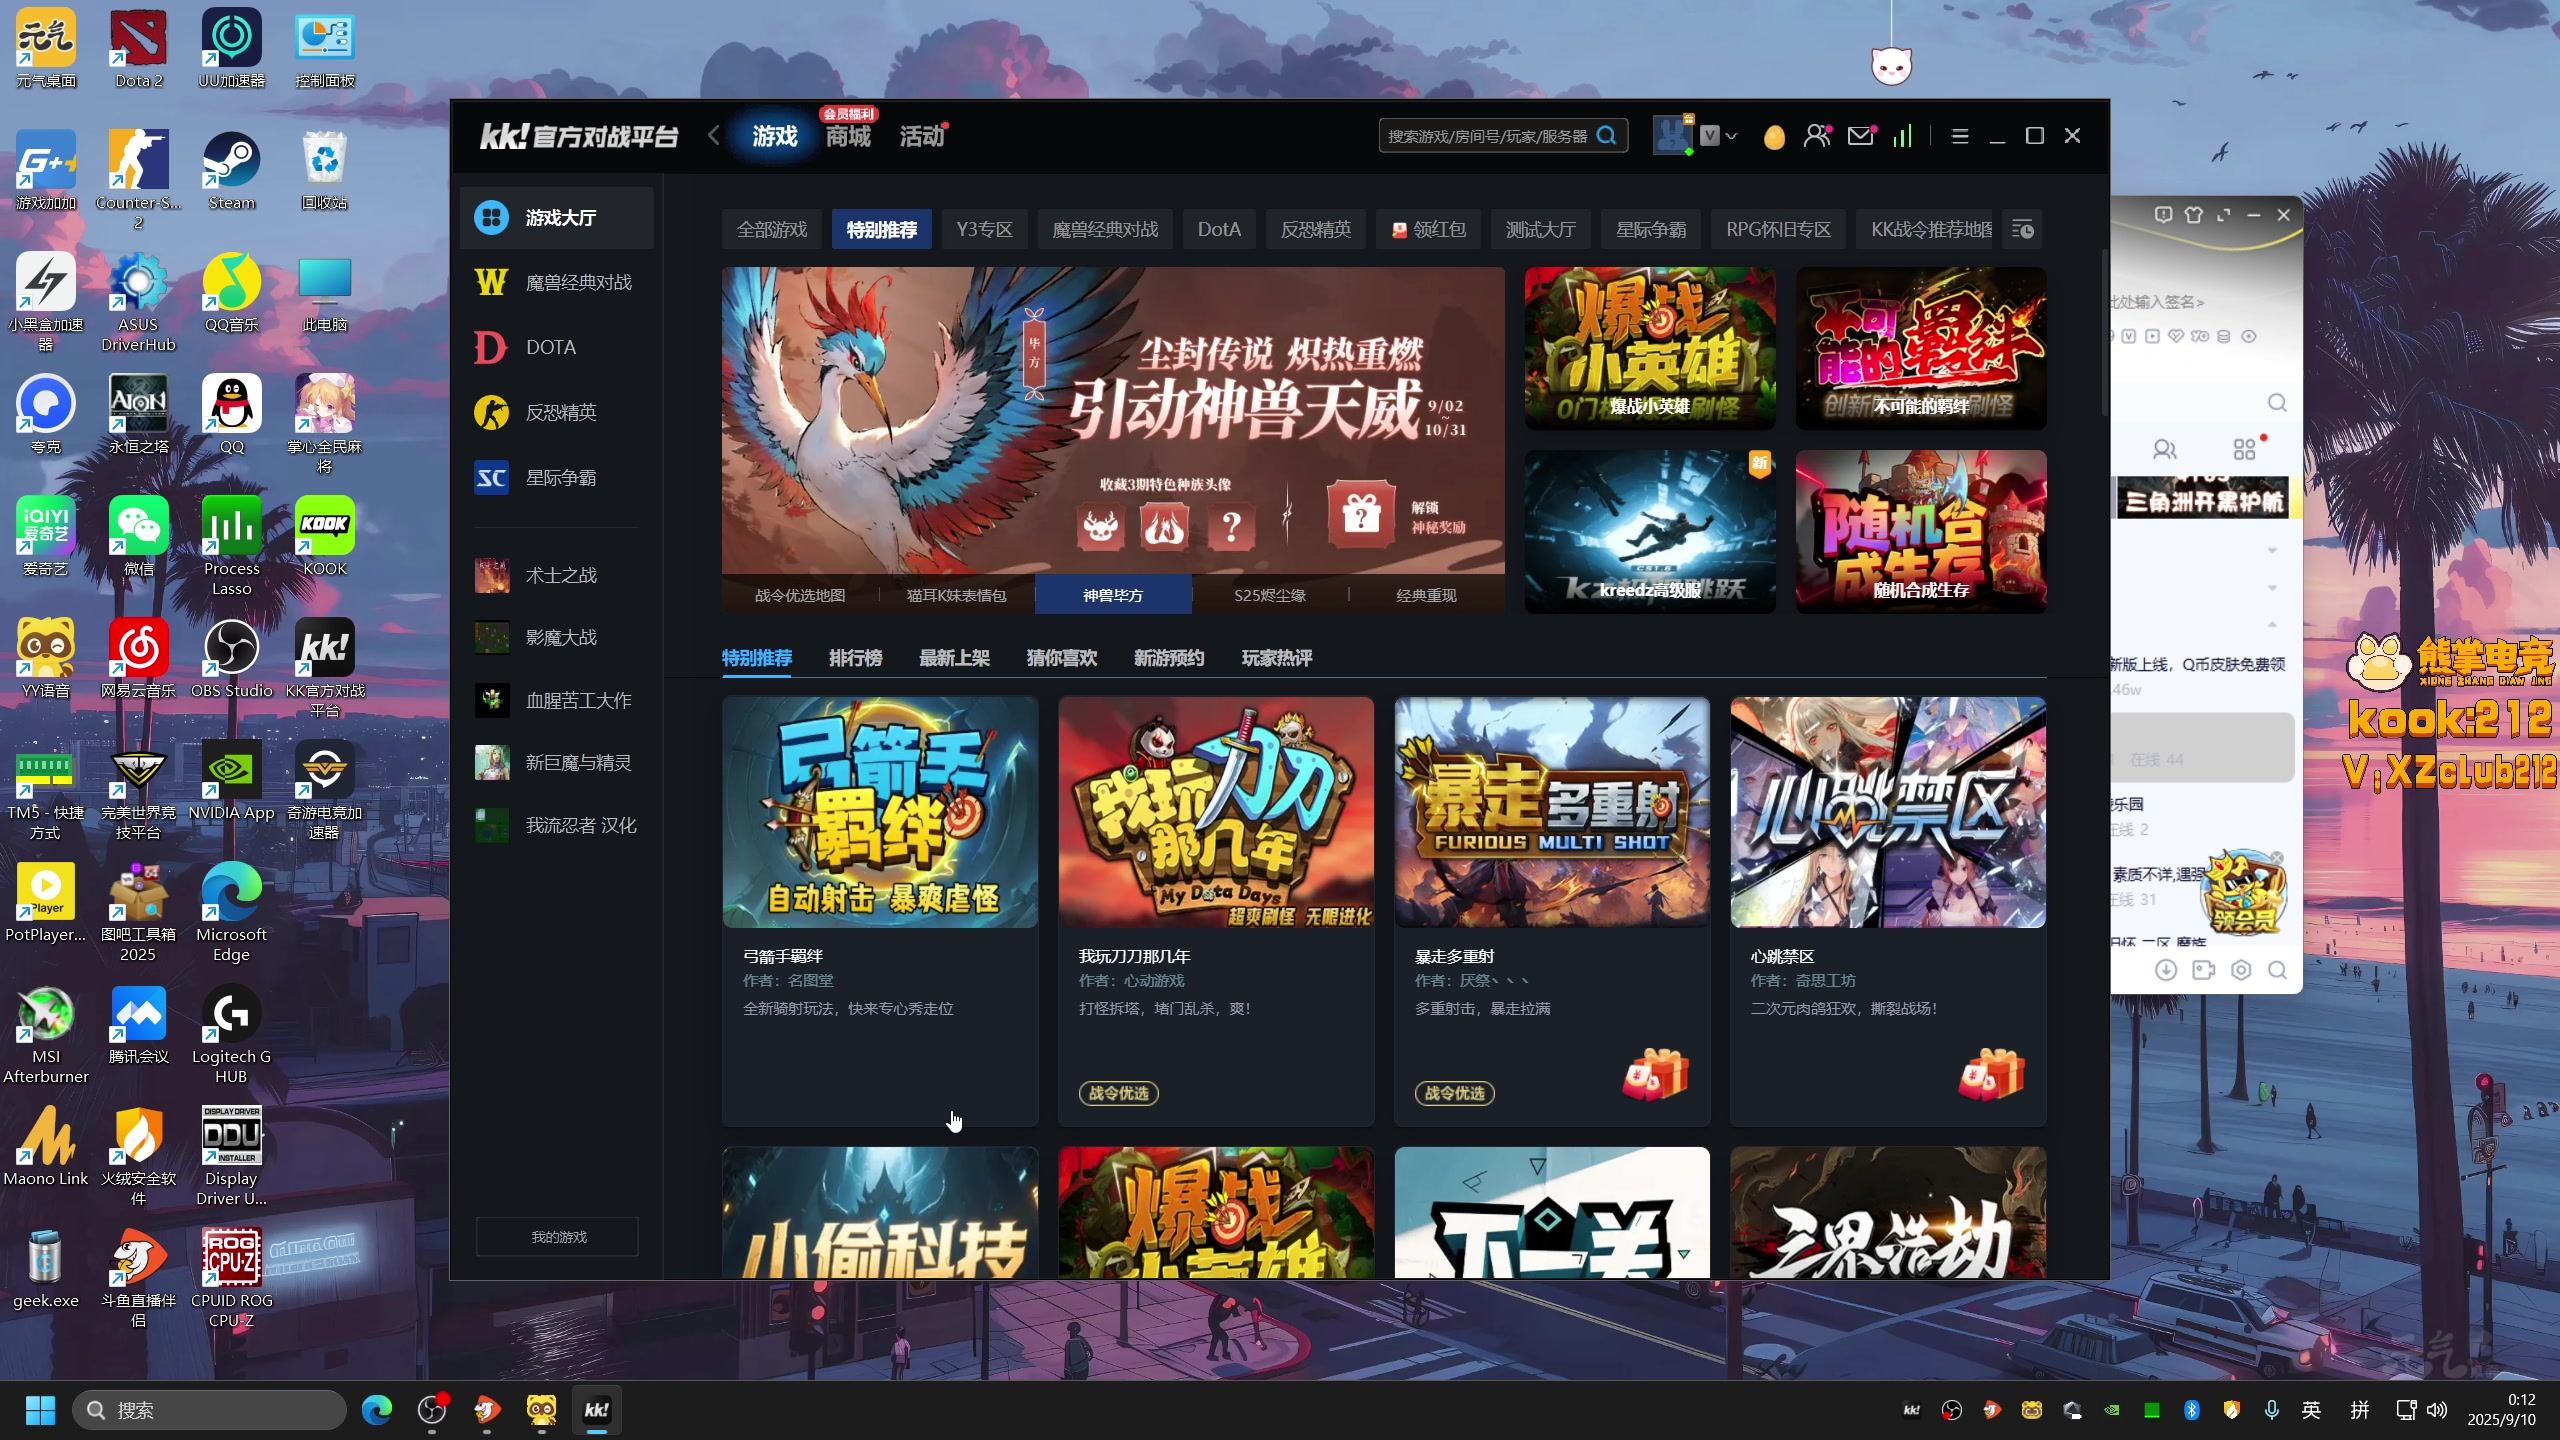
Task: Show the 战令优选地图 banner slide
Action: pyautogui.click(x=800, y=595)
